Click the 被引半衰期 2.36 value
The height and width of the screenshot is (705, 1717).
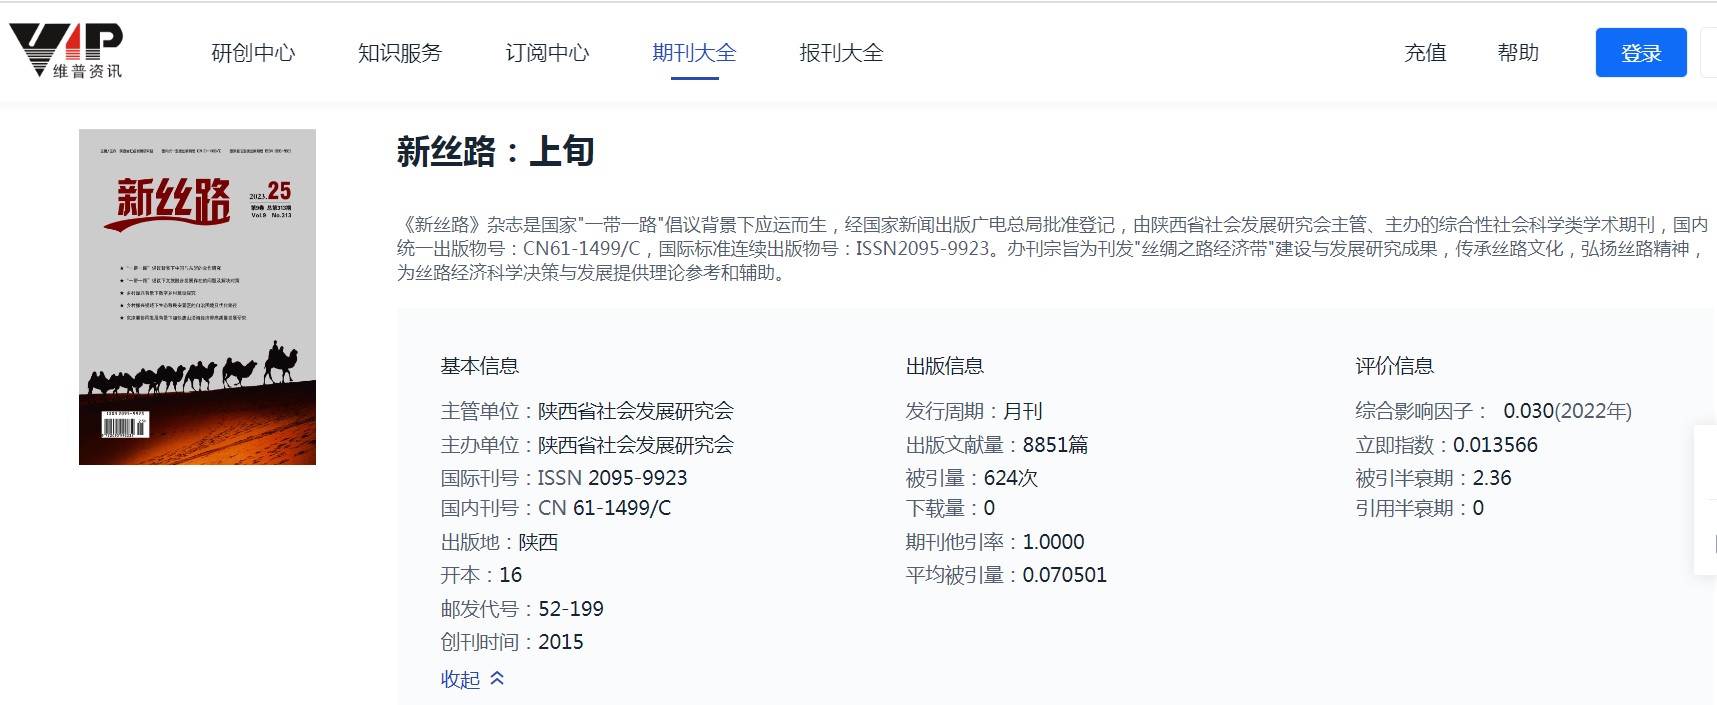(1492, 478)
